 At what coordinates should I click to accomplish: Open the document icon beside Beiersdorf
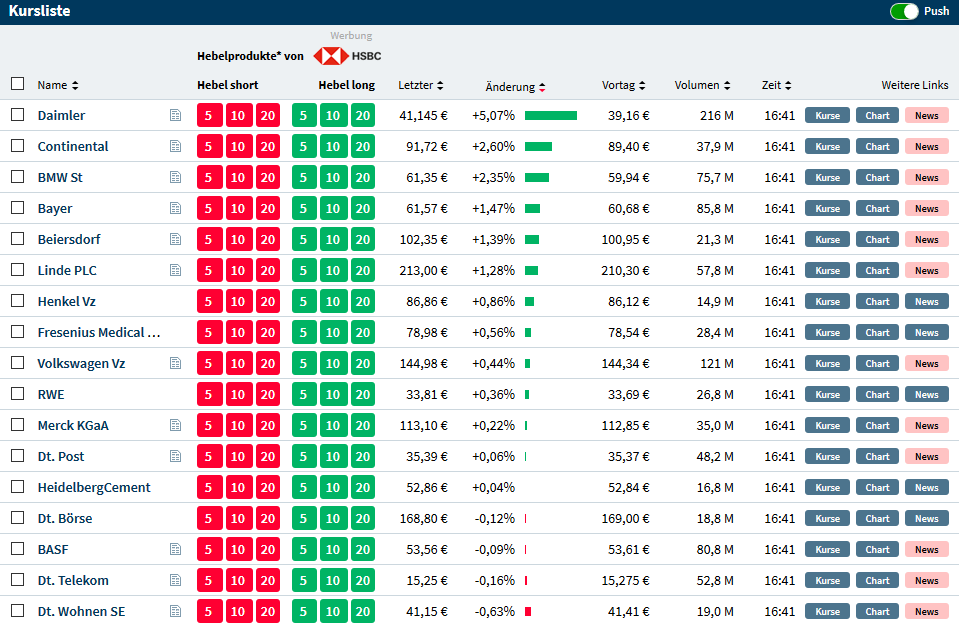[176, 239]
